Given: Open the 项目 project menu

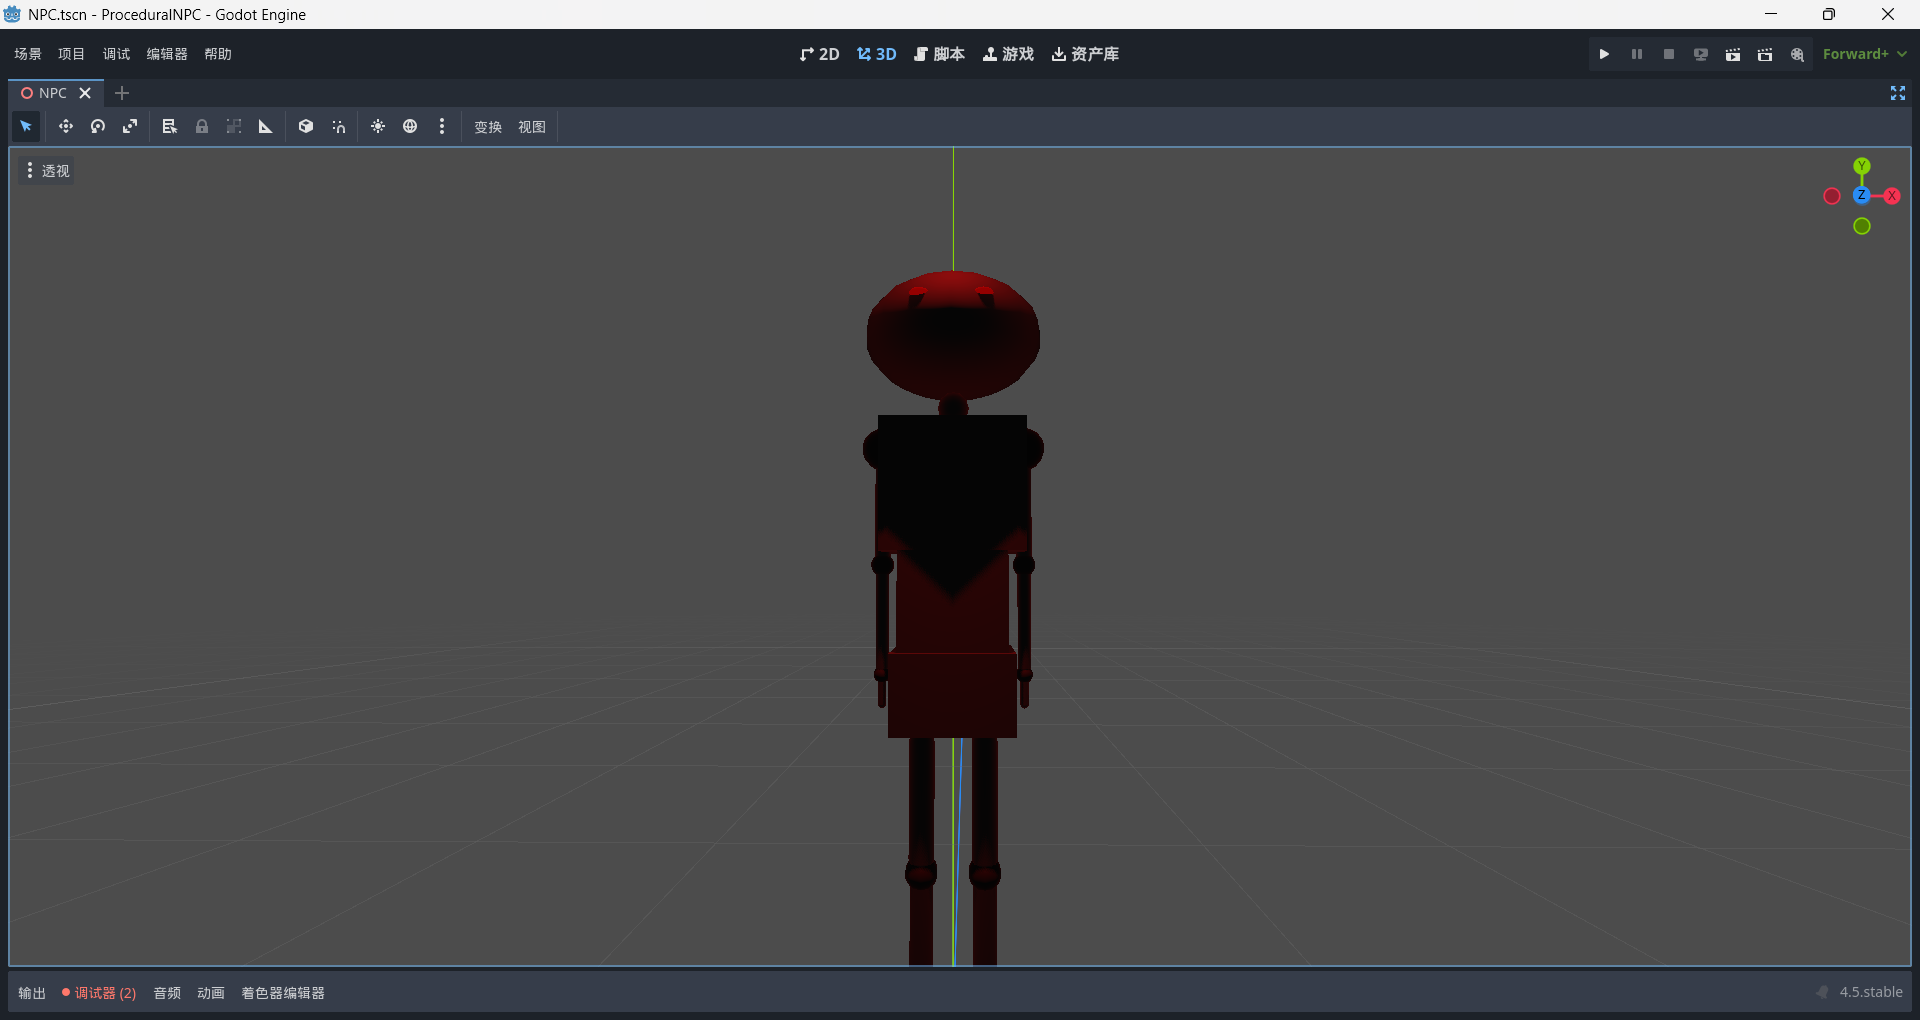Looking at the screenshot, I should (72, 54).
